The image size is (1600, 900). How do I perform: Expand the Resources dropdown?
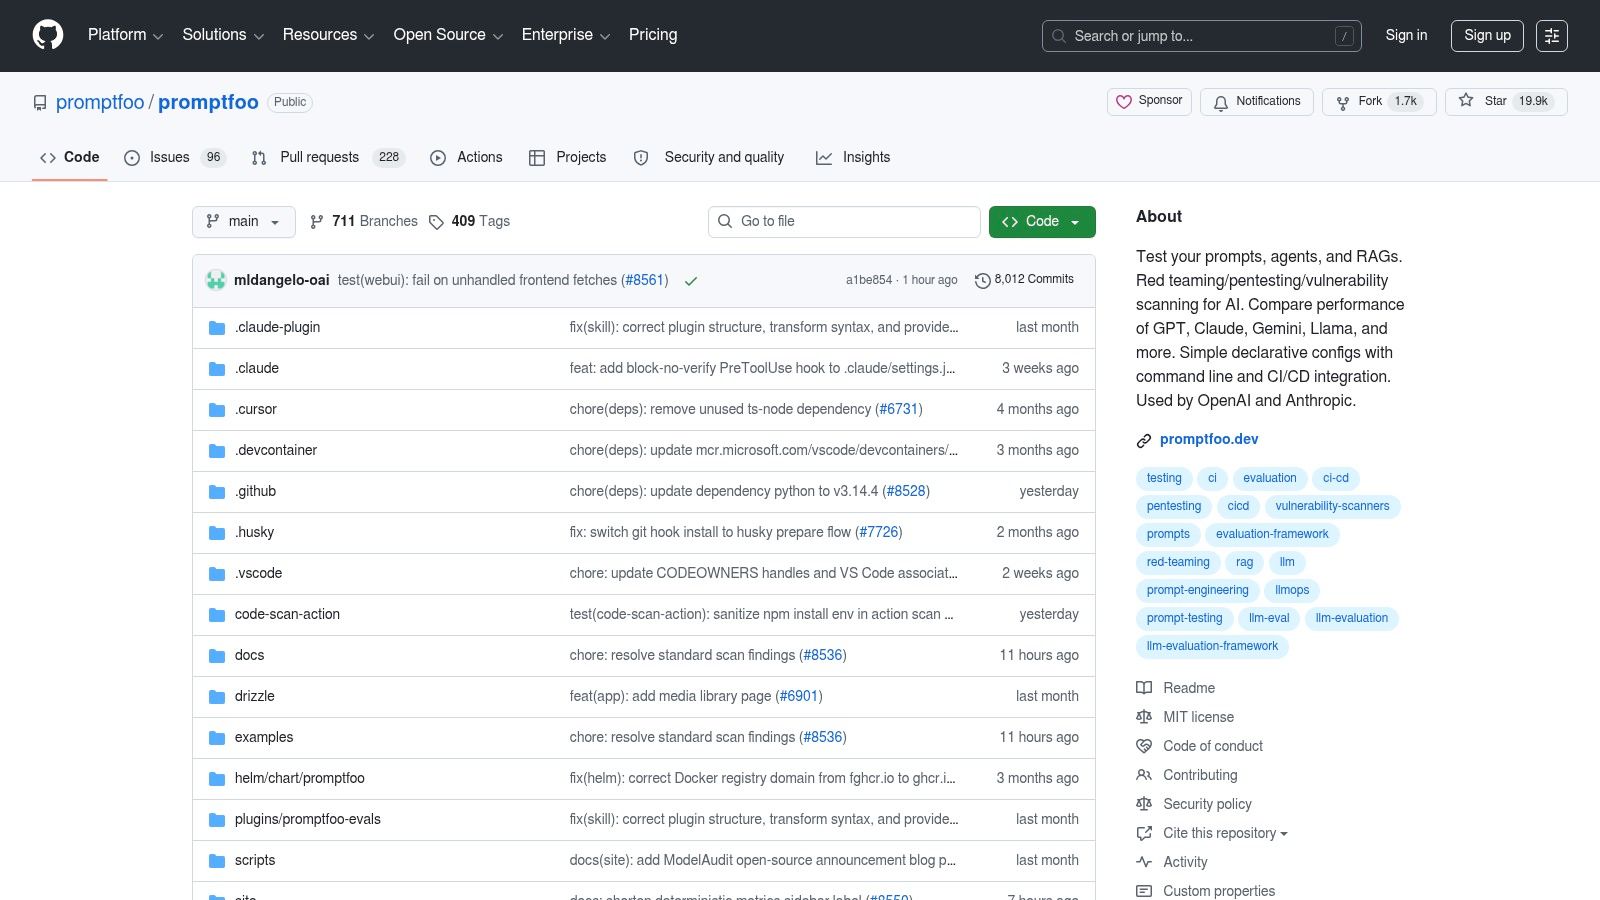coord(328,35)
